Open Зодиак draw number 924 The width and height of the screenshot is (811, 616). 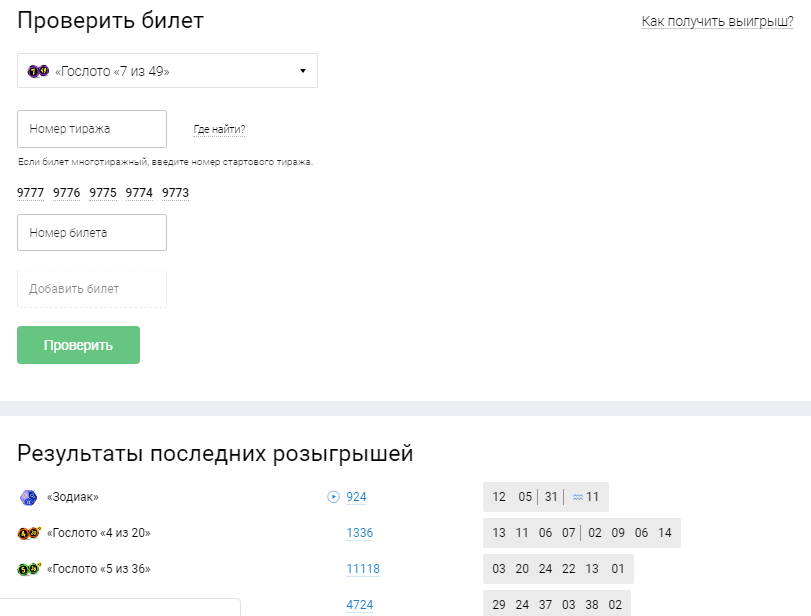(356, 497)
